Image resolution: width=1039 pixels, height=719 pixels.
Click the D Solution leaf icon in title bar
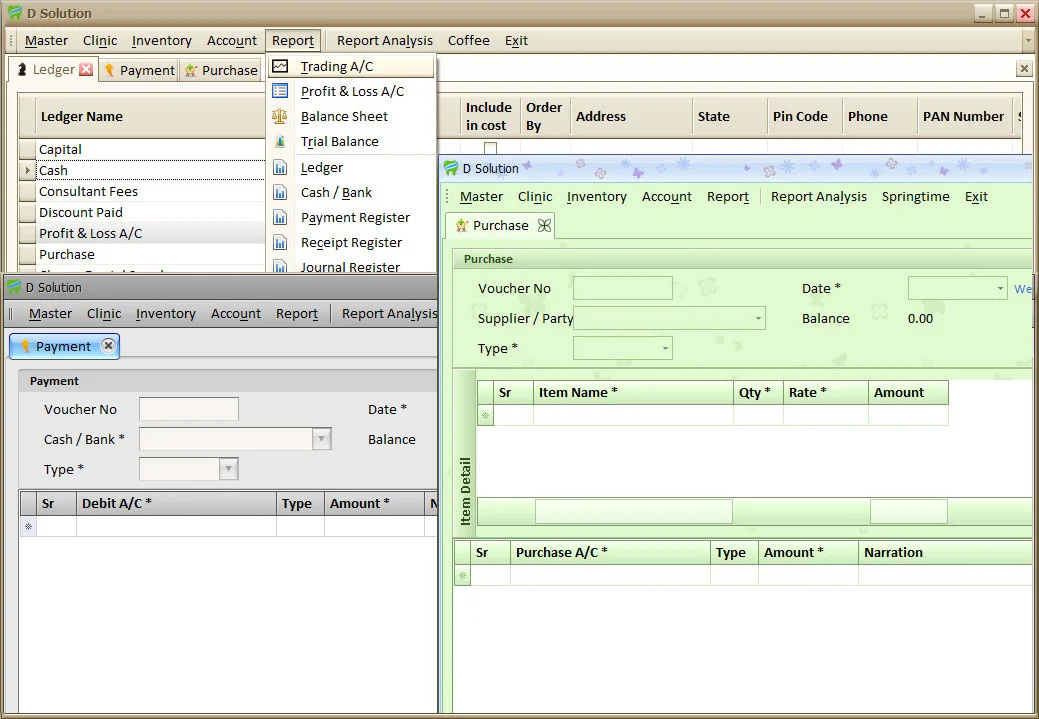13,13
